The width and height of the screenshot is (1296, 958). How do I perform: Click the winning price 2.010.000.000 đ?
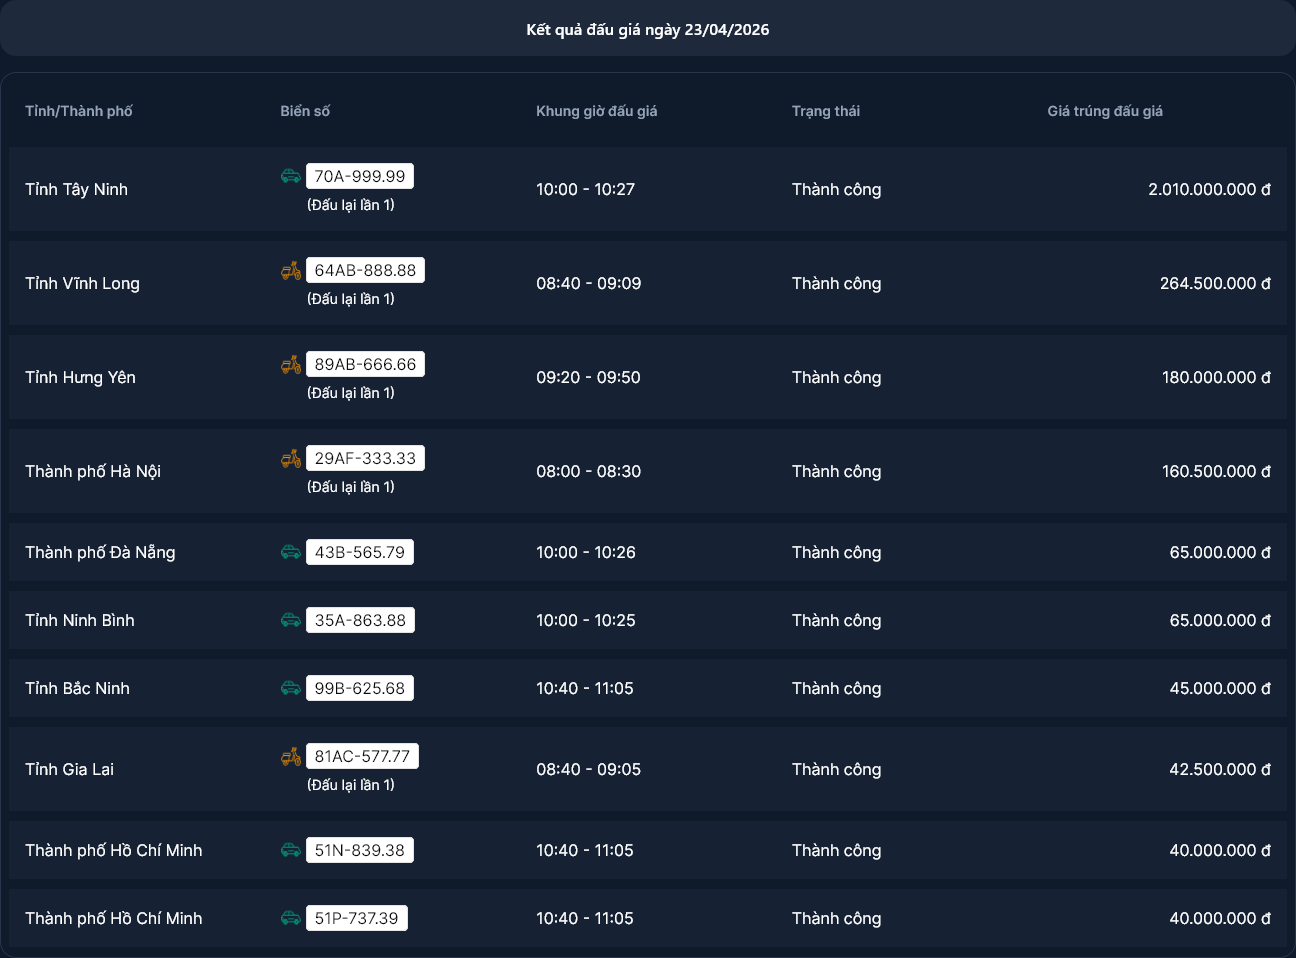click(x=1209, y=189)
